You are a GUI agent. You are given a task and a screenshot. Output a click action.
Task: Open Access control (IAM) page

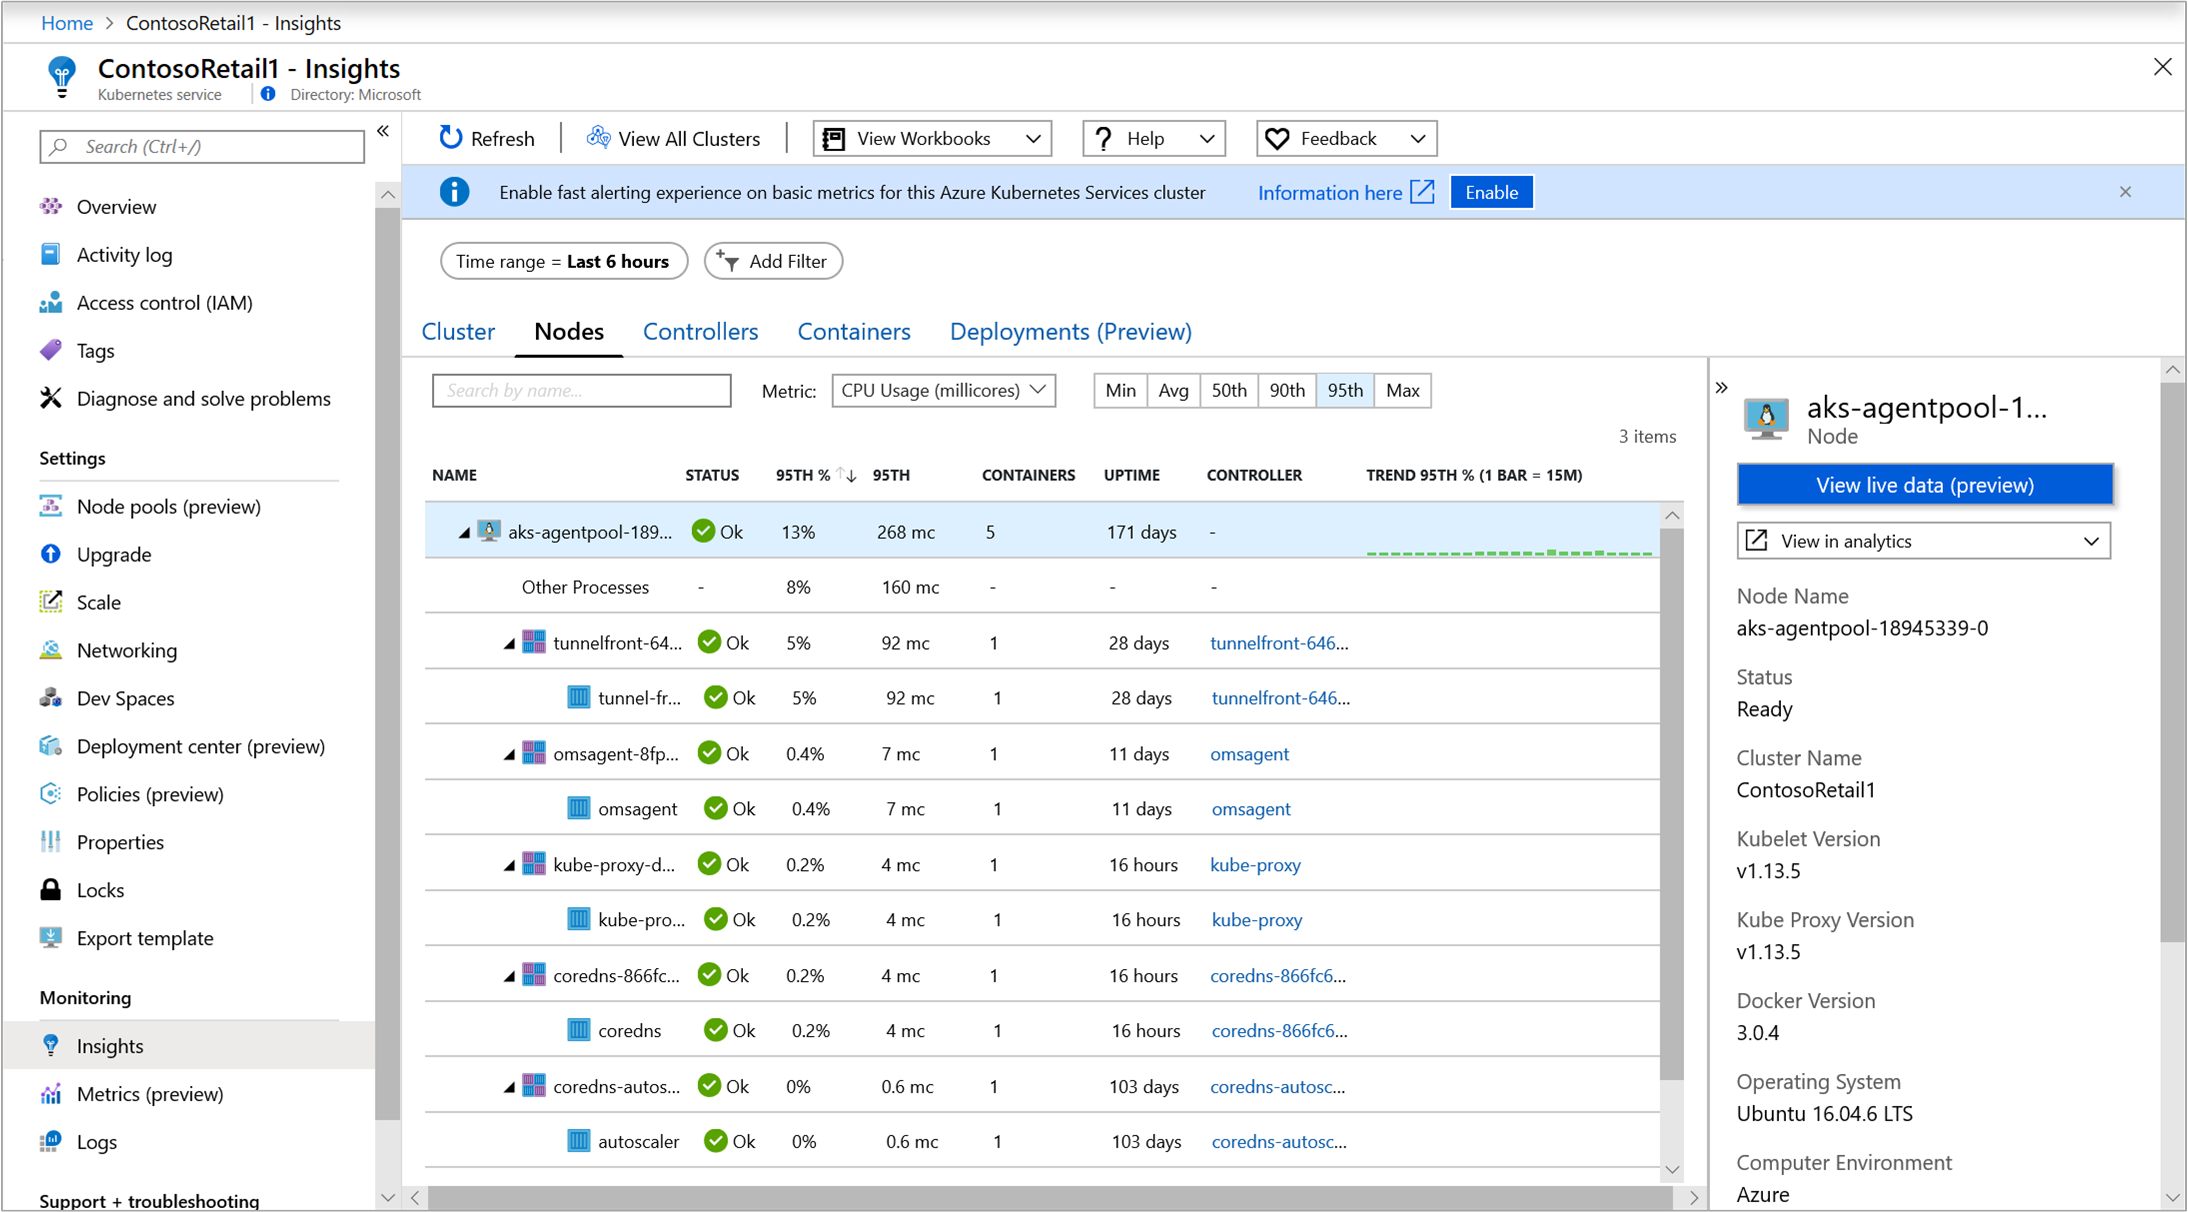[164, 302]
